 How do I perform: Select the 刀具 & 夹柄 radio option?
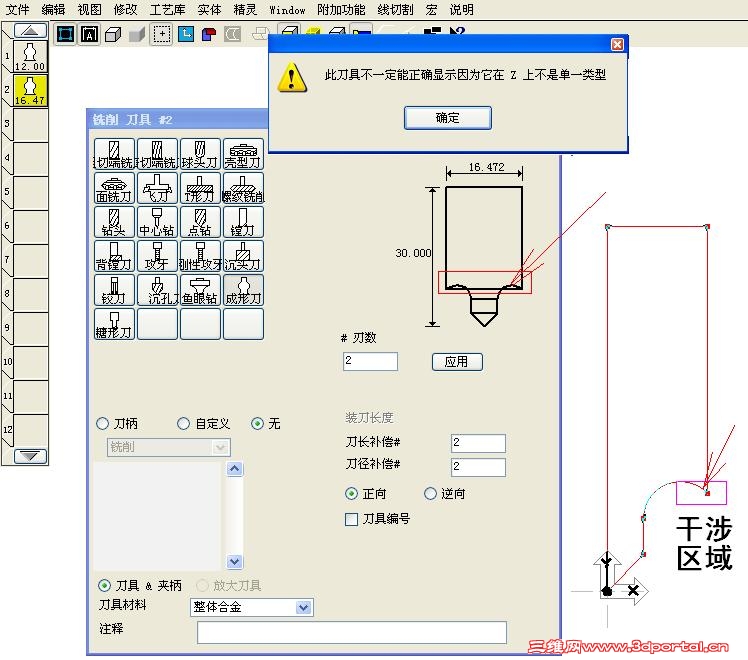pos(104,585)
